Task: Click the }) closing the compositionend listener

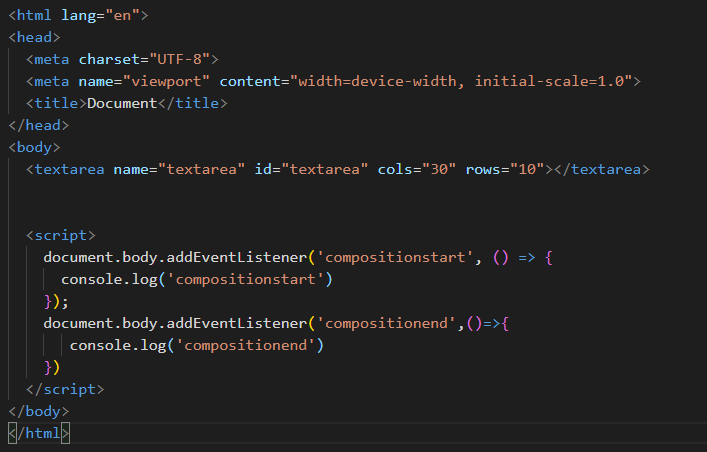Action: 52,368
